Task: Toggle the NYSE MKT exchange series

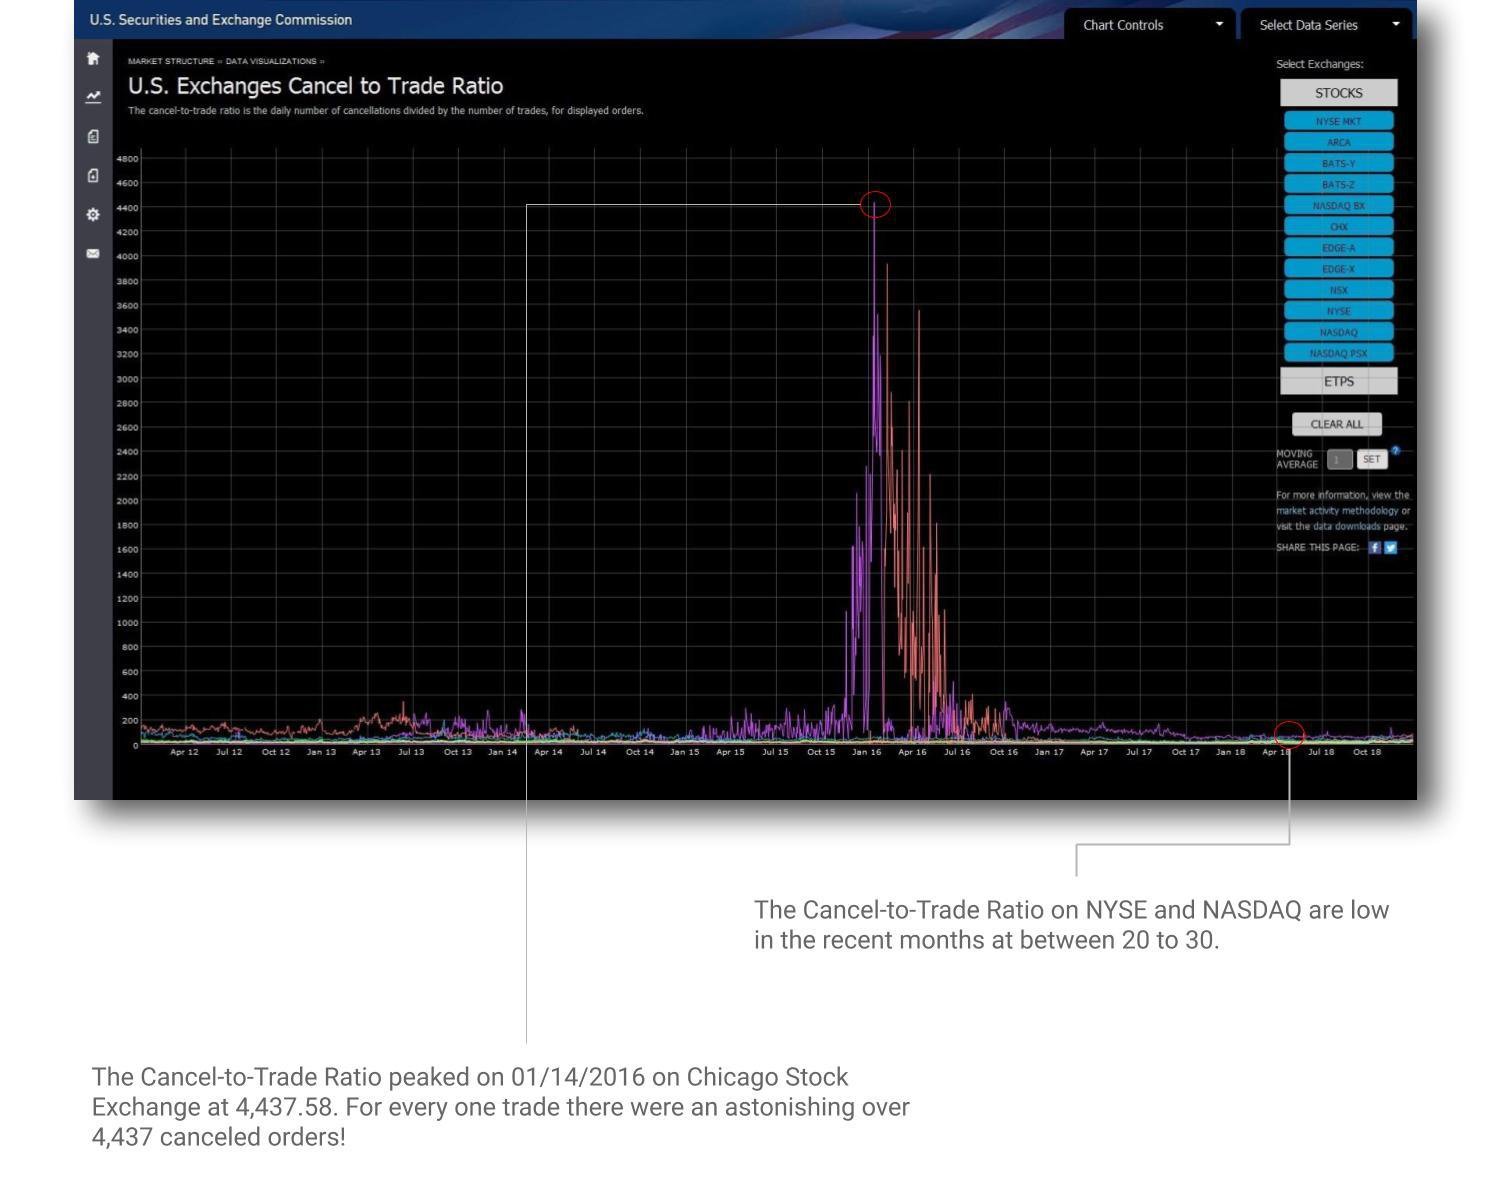Action: click(1338, 121)
